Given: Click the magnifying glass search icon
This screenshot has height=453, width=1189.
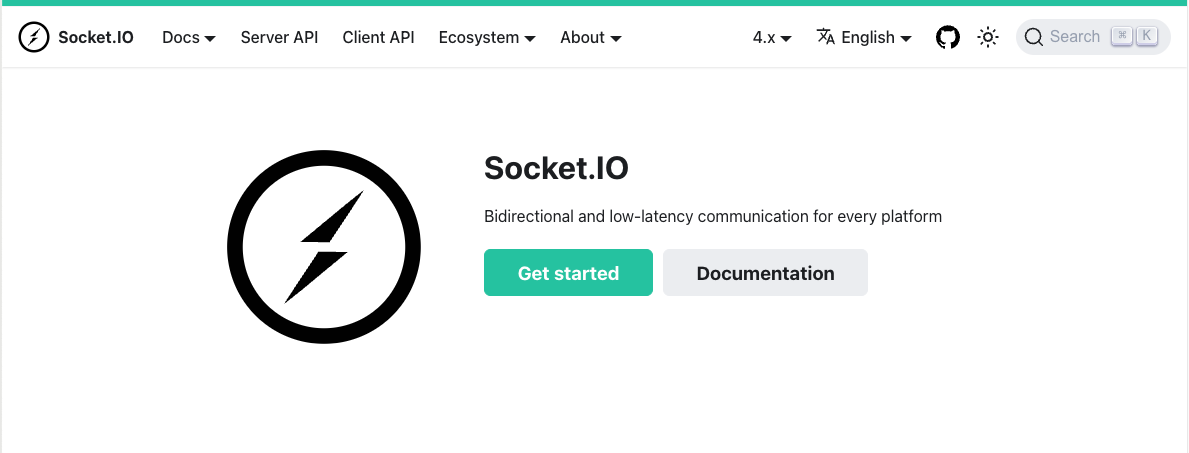Looking at the screenshot, I should click(1034, 37).
